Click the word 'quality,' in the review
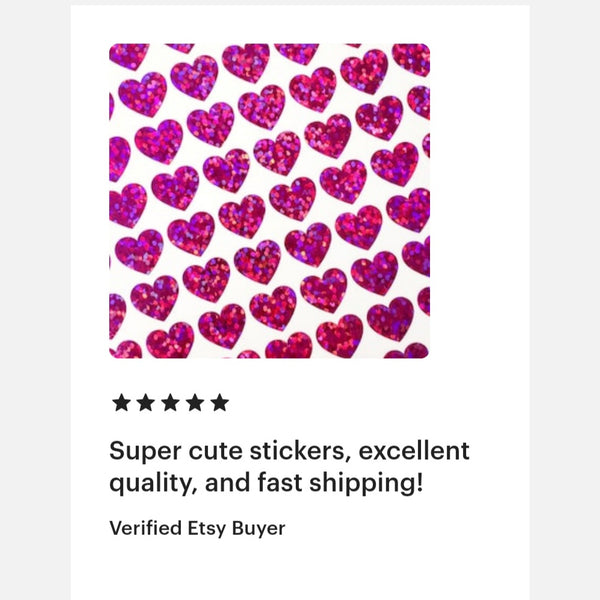This screenshot has width=600, height=600. pyautogui.click(x=152, y=485)
